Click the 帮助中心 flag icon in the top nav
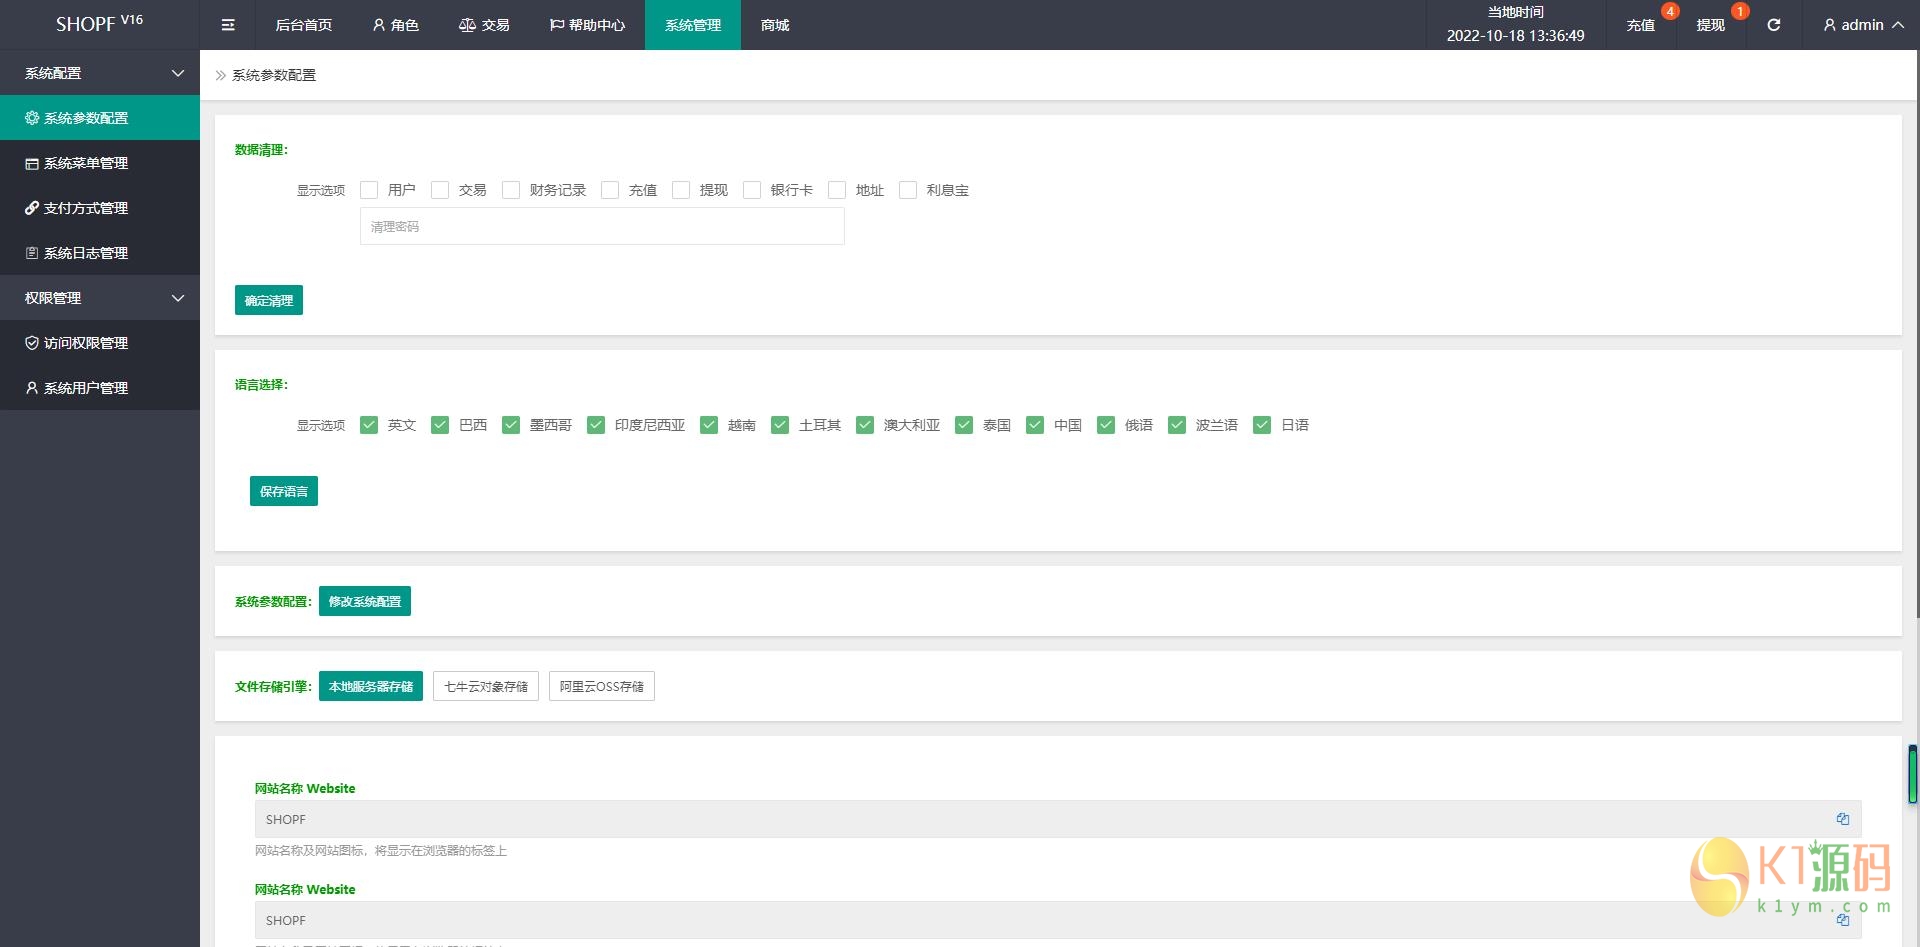This screenshot has width=1920, height=947. tap(557, 25)
